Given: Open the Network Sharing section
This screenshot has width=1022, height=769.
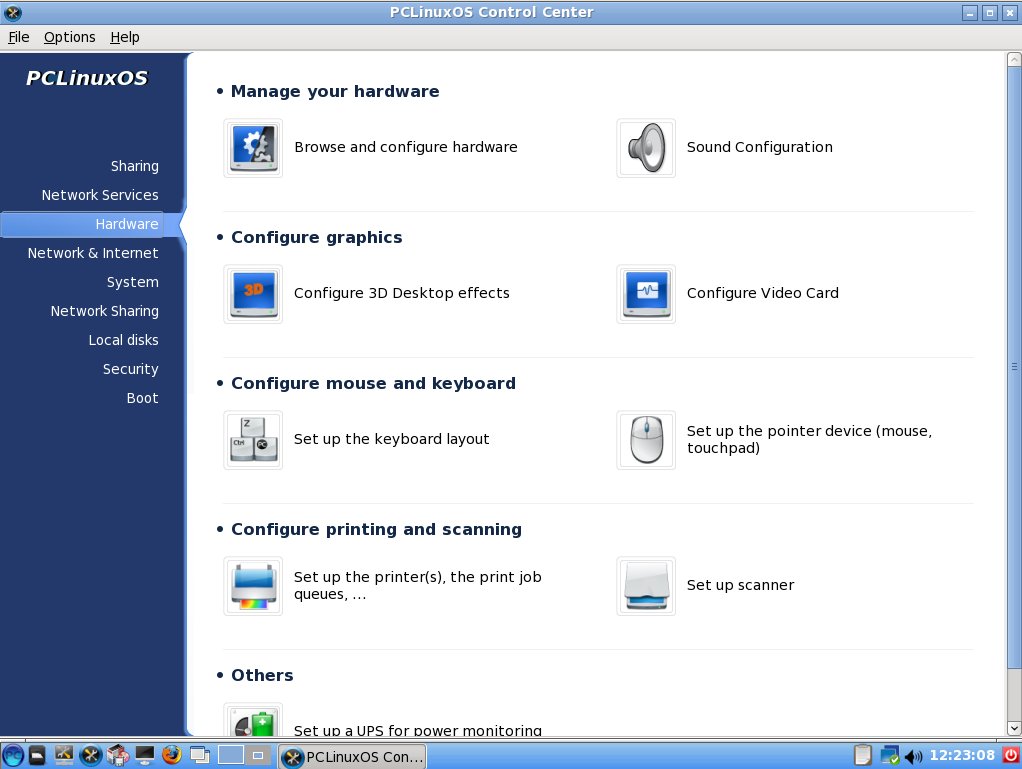Looking at the screenshot, I should click(x=104, y=311).
